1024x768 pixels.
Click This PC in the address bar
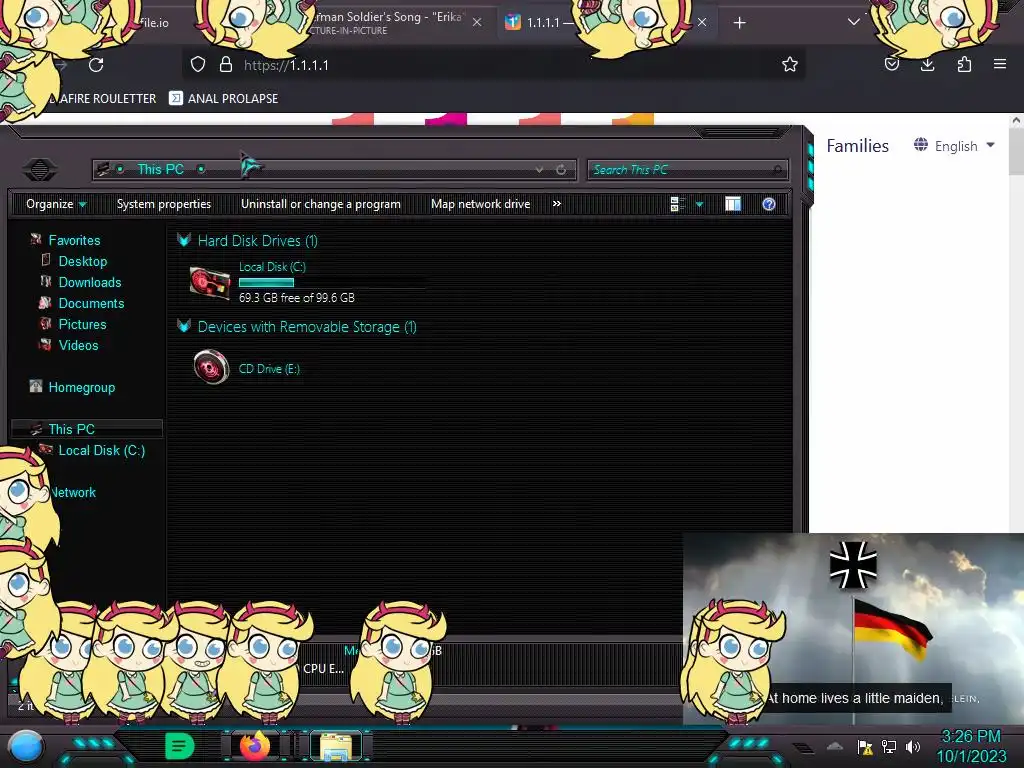161,169
